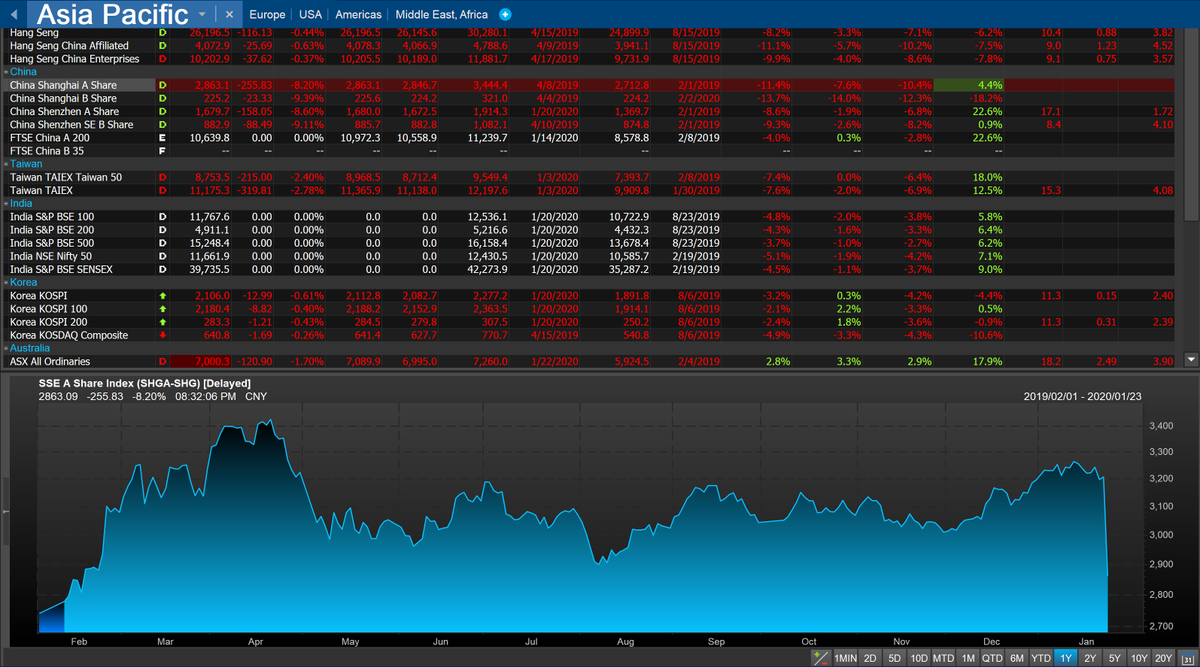Click the F status icon for FTSE China B 35
1200x667 pixels.
(x=163, y=150)
